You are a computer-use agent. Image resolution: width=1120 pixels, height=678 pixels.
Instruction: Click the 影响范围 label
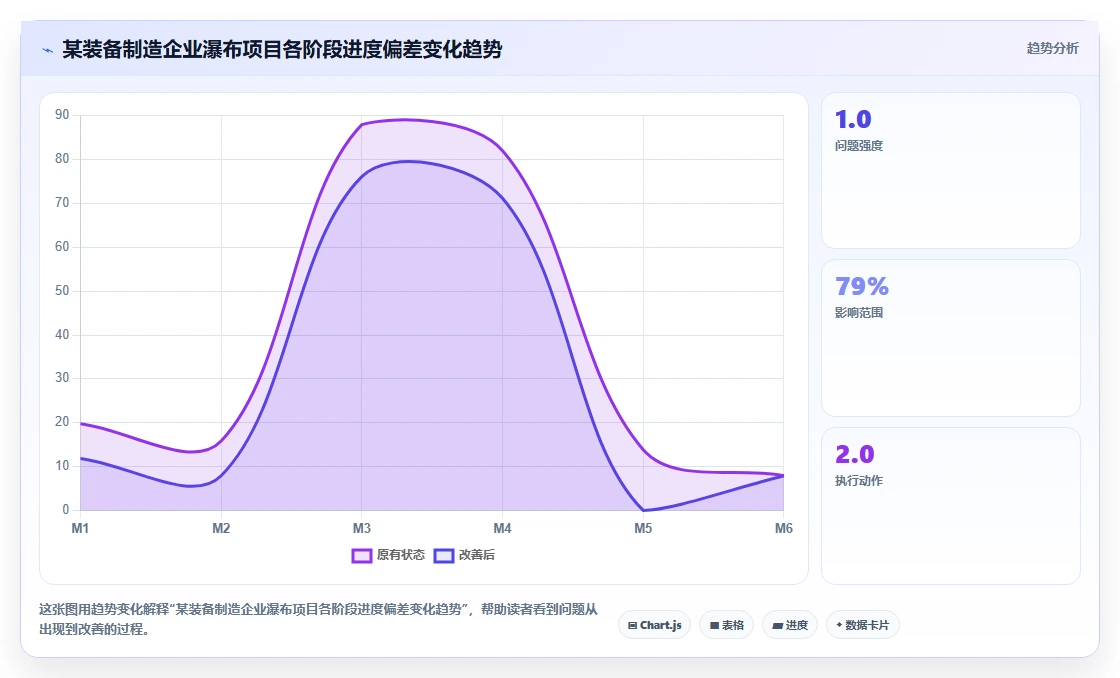pos(859,313)
